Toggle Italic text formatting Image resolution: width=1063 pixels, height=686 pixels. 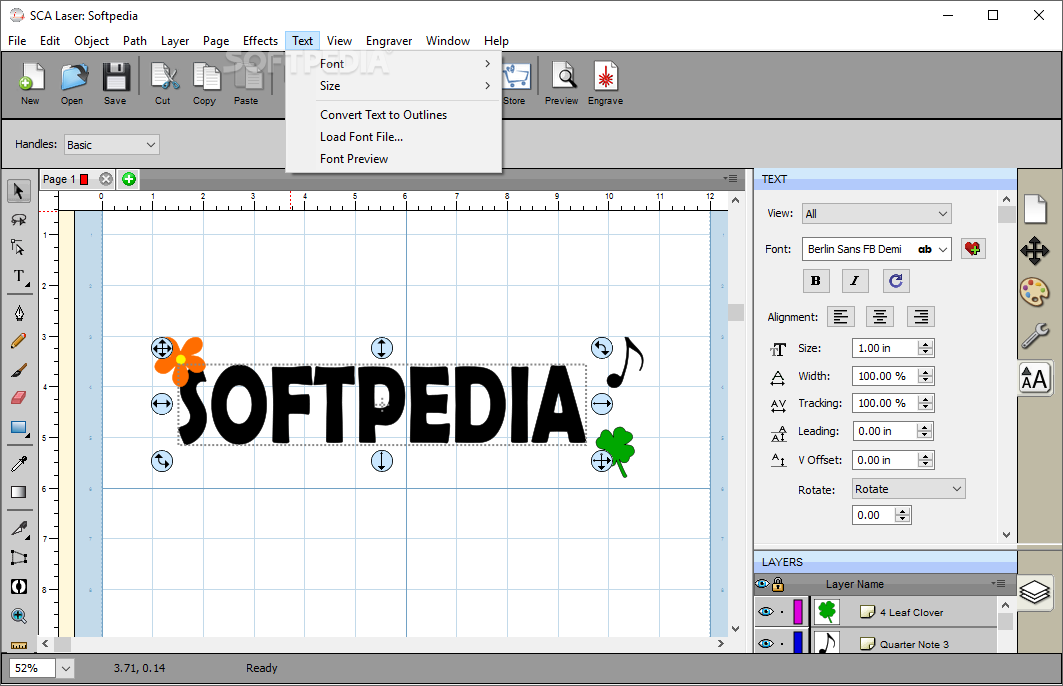click(x=855, y=281)
